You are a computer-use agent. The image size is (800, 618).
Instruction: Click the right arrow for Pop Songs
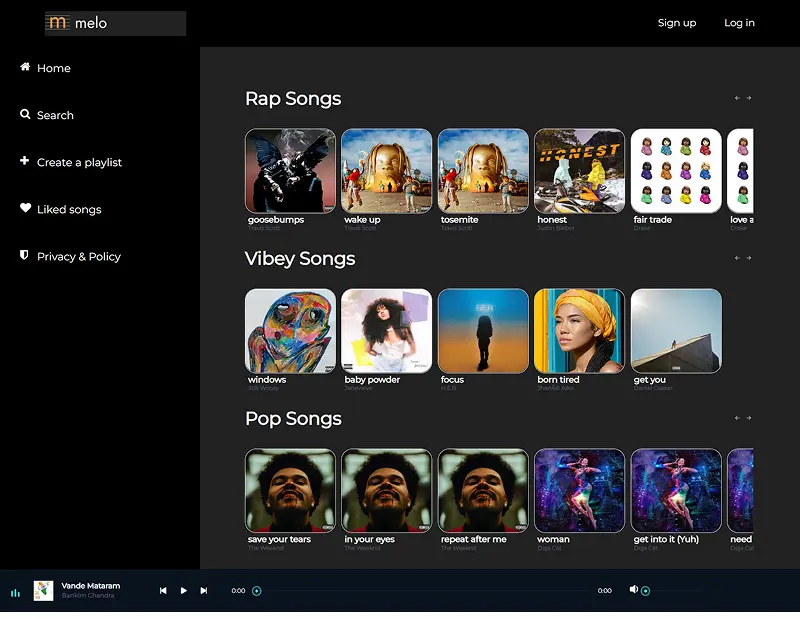point(749,418)
